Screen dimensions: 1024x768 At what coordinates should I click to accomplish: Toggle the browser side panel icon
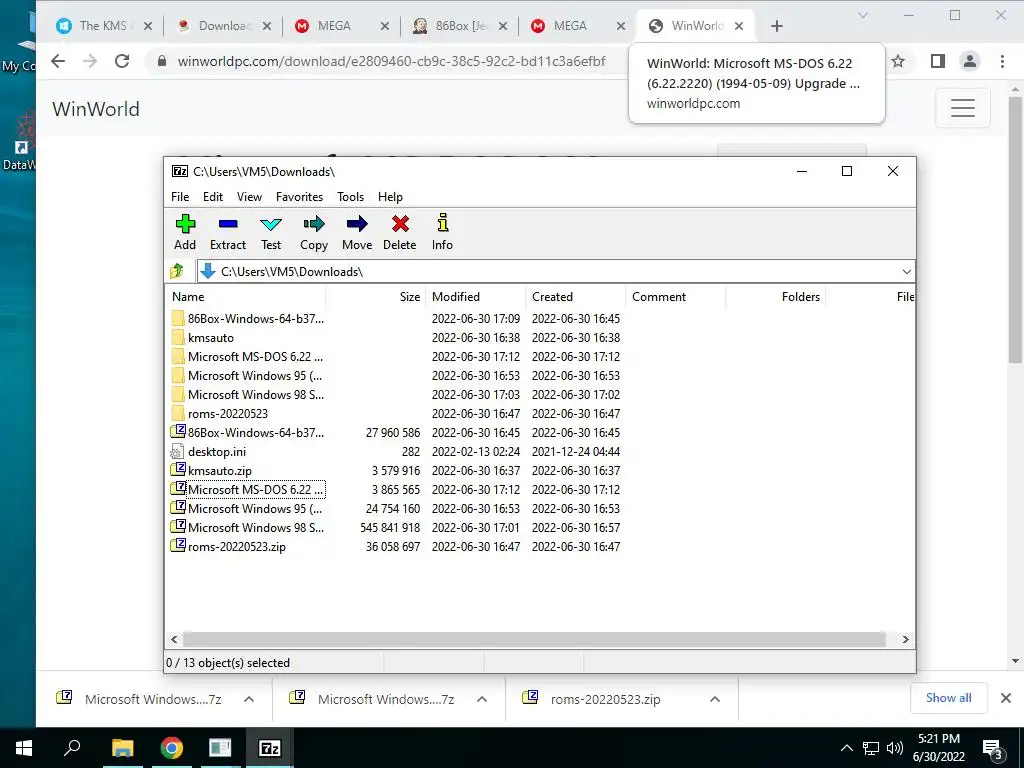pyautogui.click(x=938, y=61)
